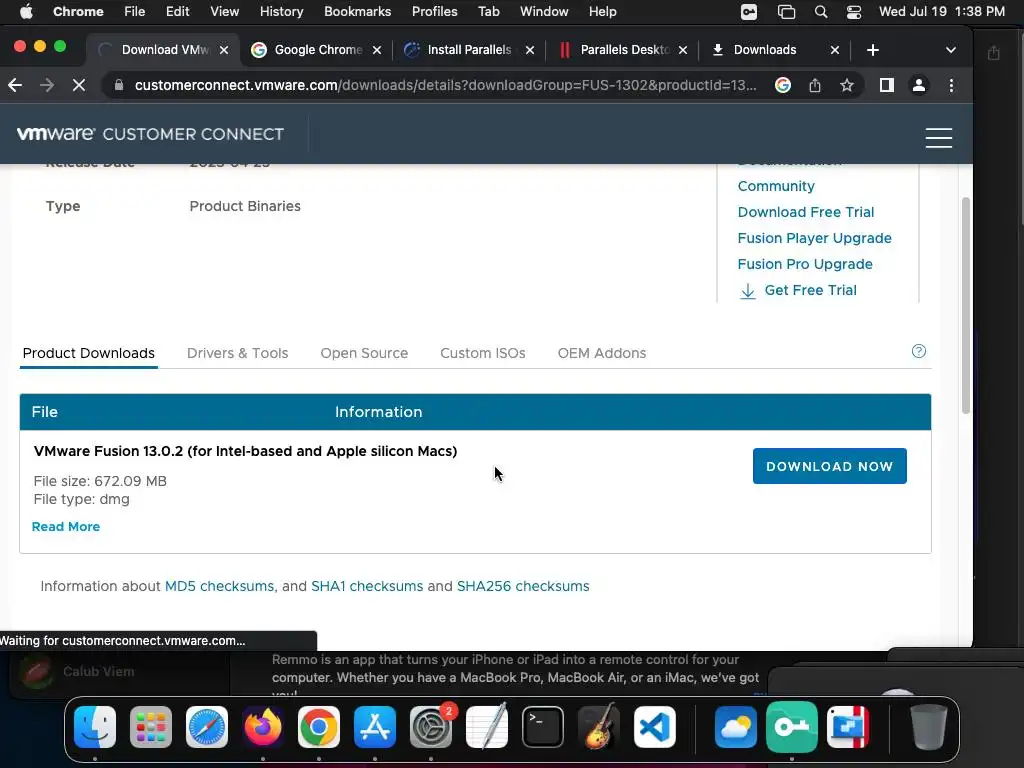The height and width of the screenshot is (768, 1024).
Task: Open the Bookmarks menu
Action: [x=357, y=12]
